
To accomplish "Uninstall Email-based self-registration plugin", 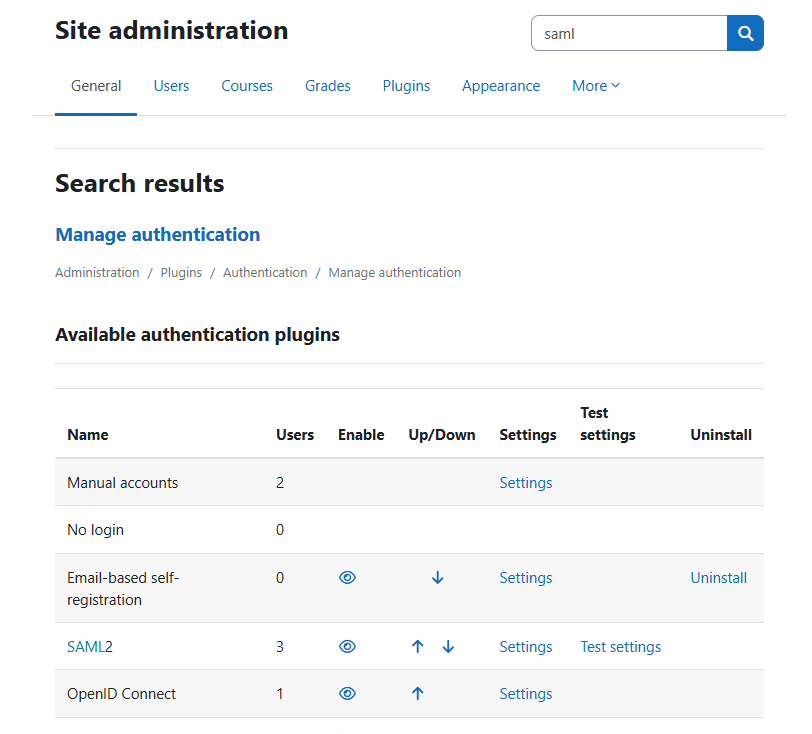I will click(x=718, y=578).
